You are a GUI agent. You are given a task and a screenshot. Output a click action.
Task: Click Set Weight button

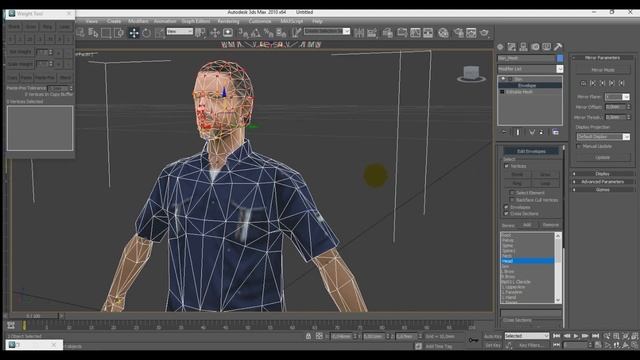click(20, 52)
